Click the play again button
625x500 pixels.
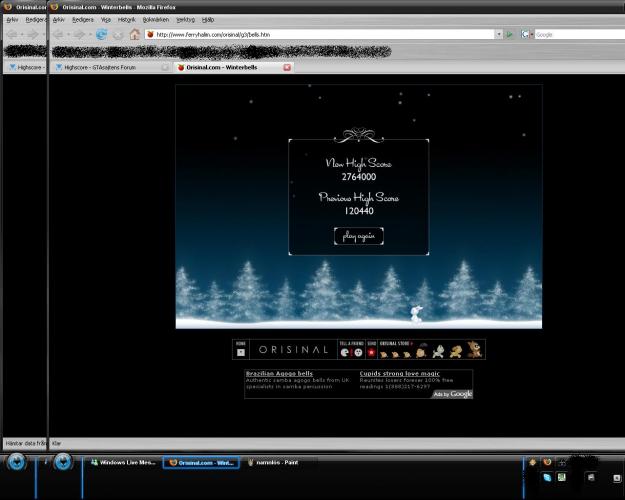[x=358, y=236]
